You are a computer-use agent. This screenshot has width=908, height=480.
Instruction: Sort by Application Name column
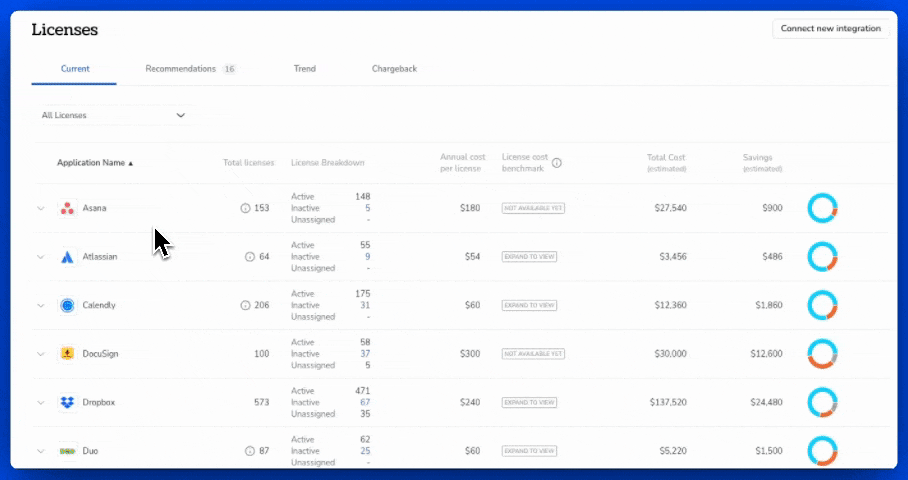(95, 163)
